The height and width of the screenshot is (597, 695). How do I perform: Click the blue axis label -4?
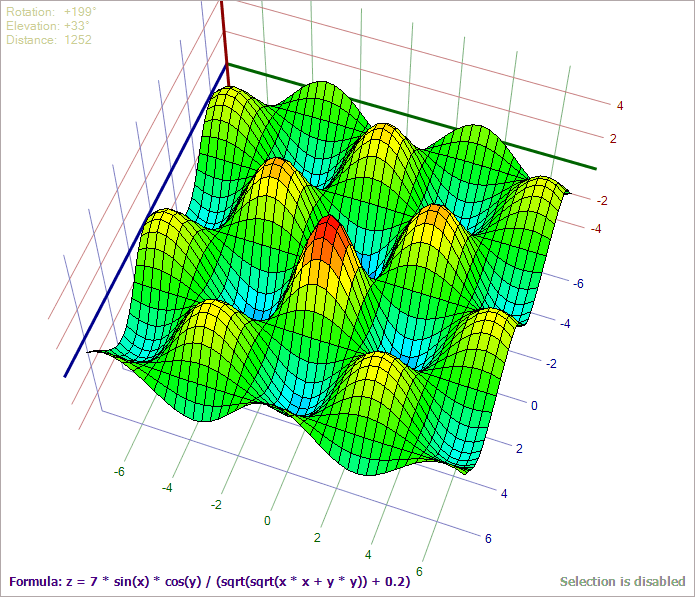565,324
